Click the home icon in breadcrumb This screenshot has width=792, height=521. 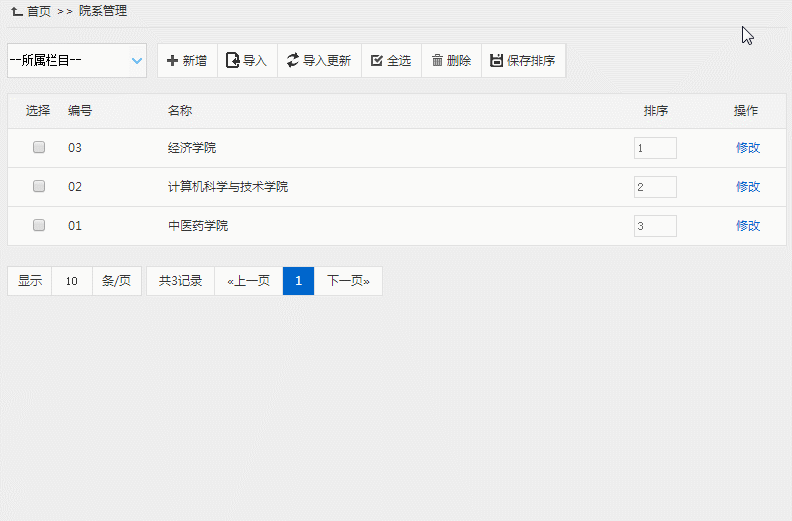[x=17, y=11]
